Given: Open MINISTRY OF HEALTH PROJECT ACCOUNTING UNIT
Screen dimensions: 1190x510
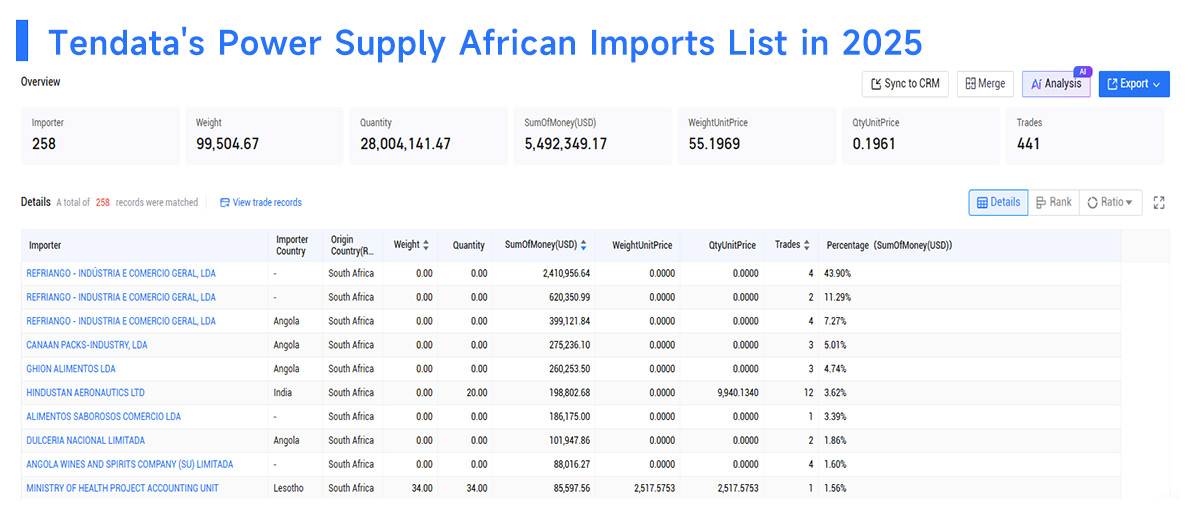Looking at the screenshot, I should pyautogui.click(x=122, y=488).
